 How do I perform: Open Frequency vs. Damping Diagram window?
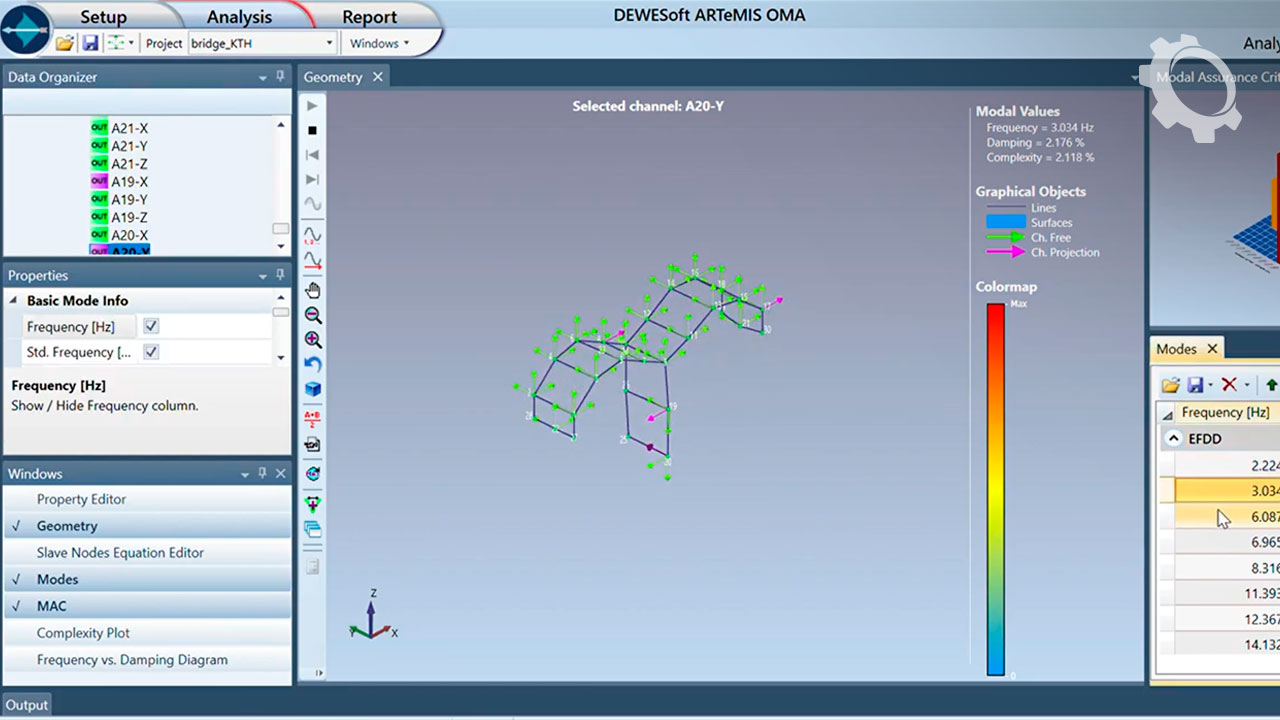132,660
